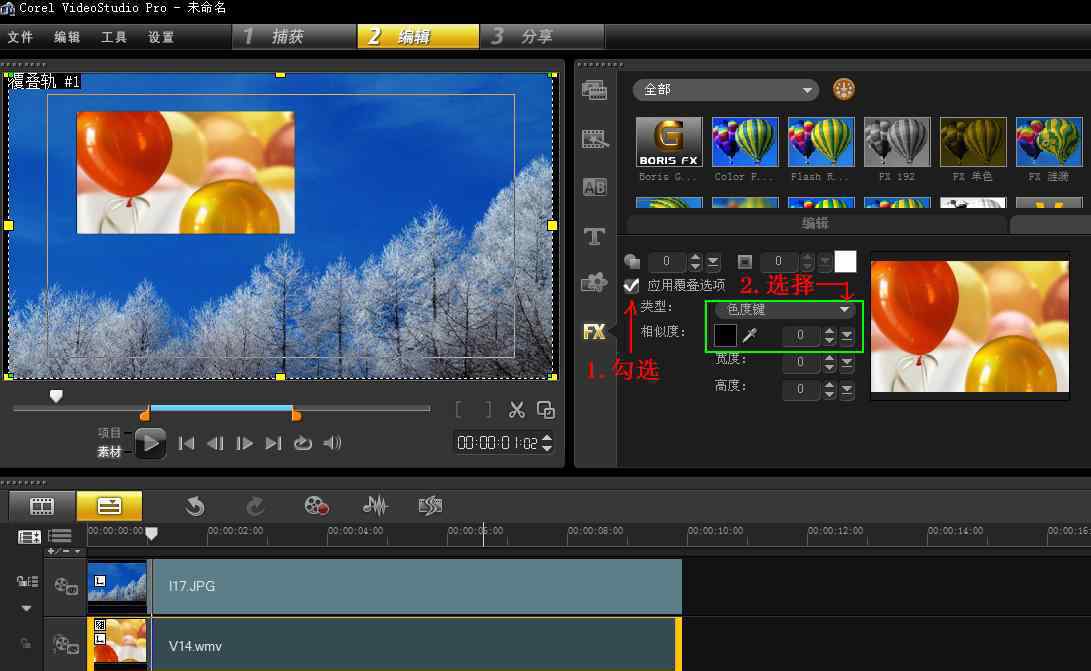This screenshot has height=671, width=1091.
Task: Open the Media library panel icon
Action: pyautogui.click(x=594, y=90)
